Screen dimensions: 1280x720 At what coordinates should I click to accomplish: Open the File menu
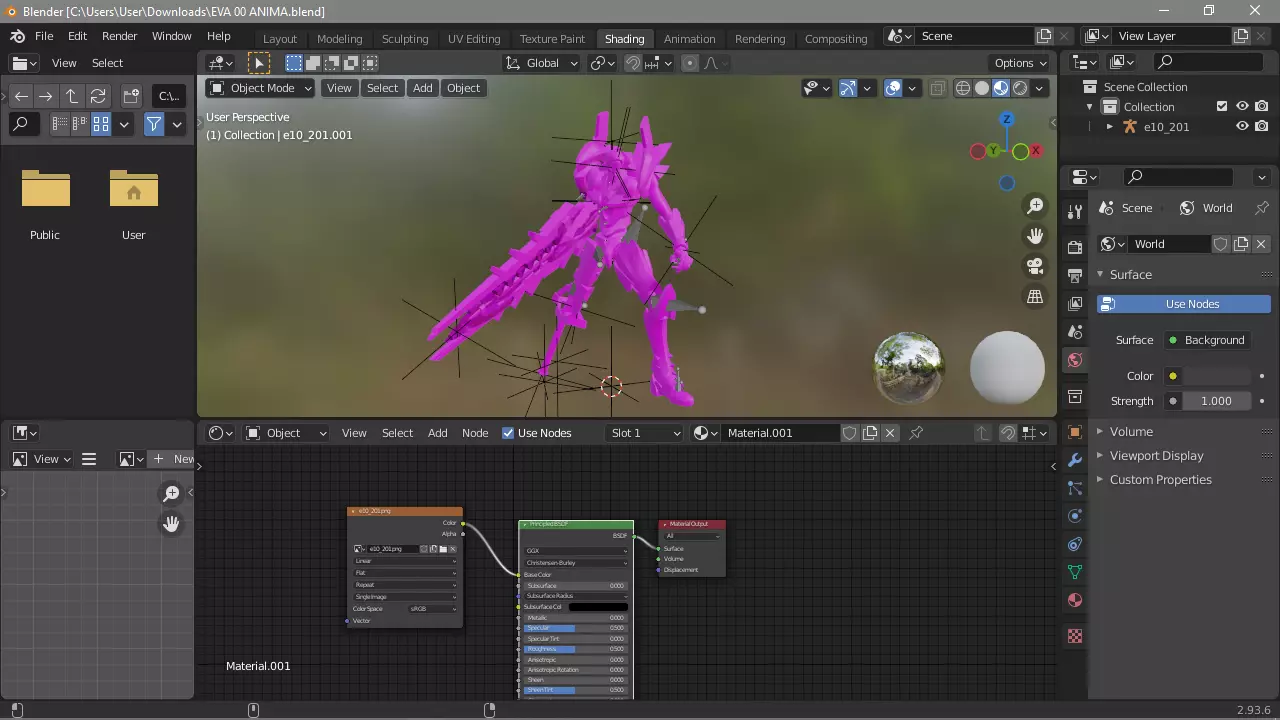44,36
